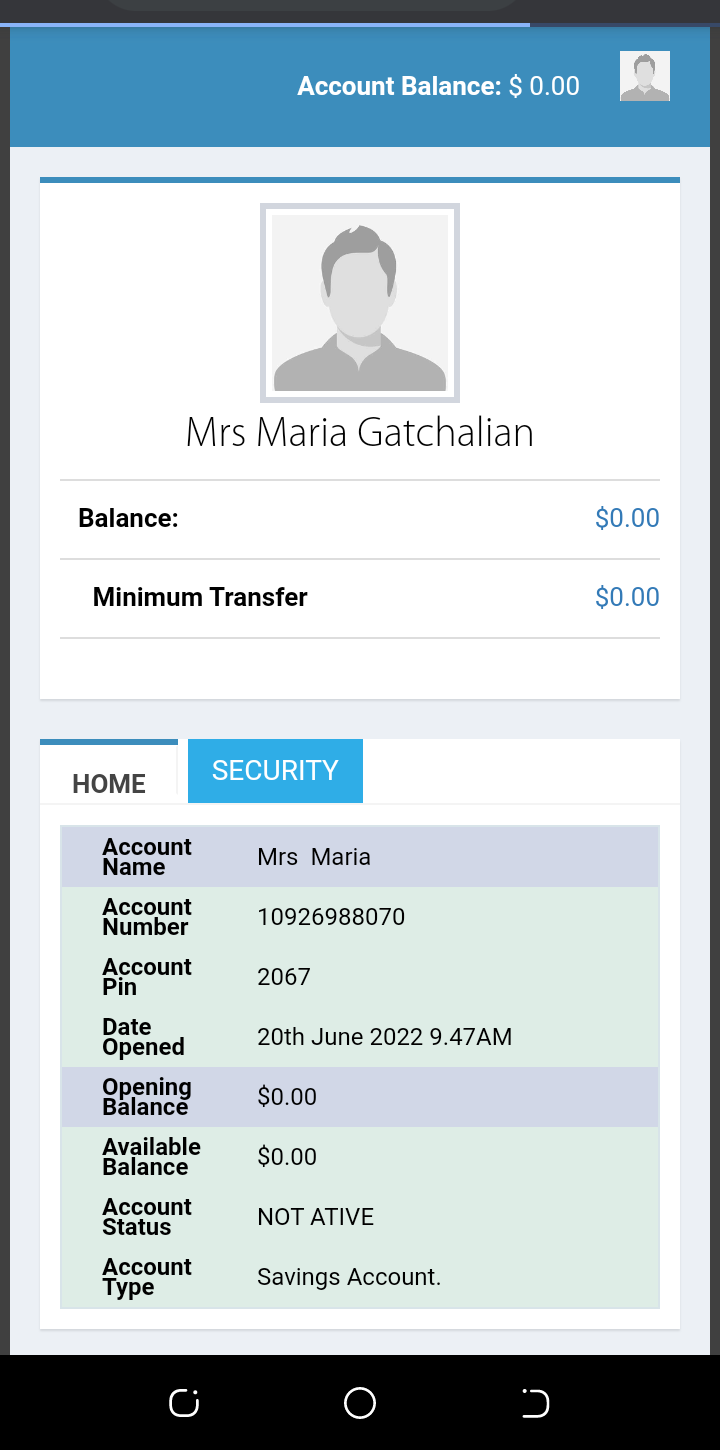The height and width of the screenshot is (1450, 720).
Task: Tap the Minimum Transfer label
Action: tap(200, 597)
